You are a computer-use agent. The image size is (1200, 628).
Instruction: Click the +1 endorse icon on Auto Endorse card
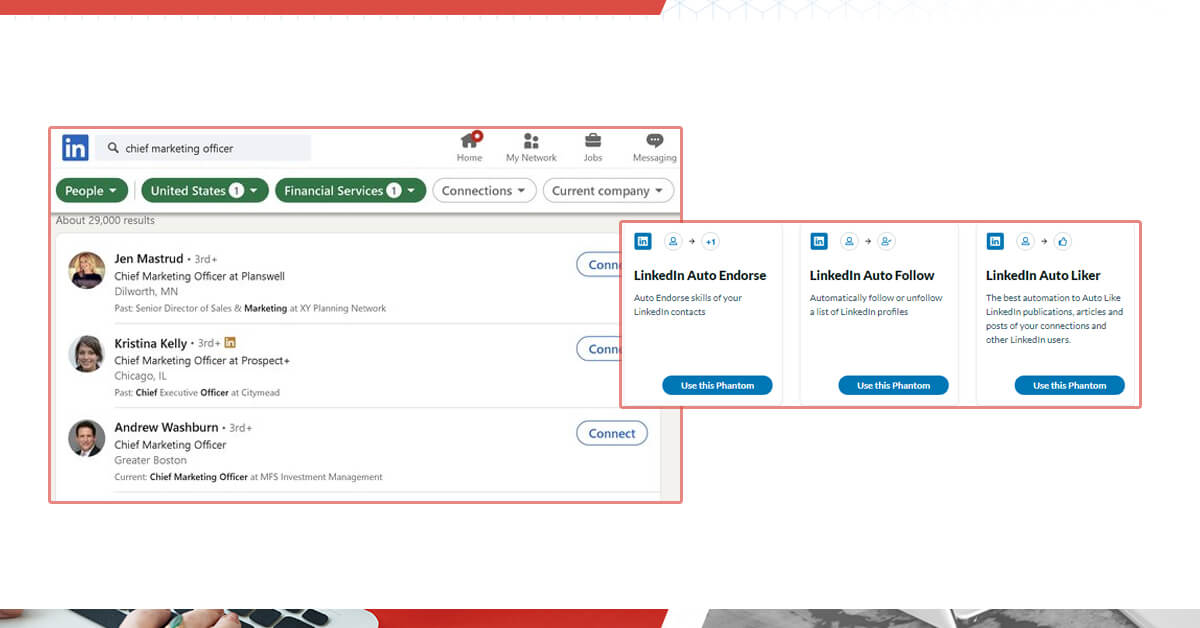coord(710,241)
